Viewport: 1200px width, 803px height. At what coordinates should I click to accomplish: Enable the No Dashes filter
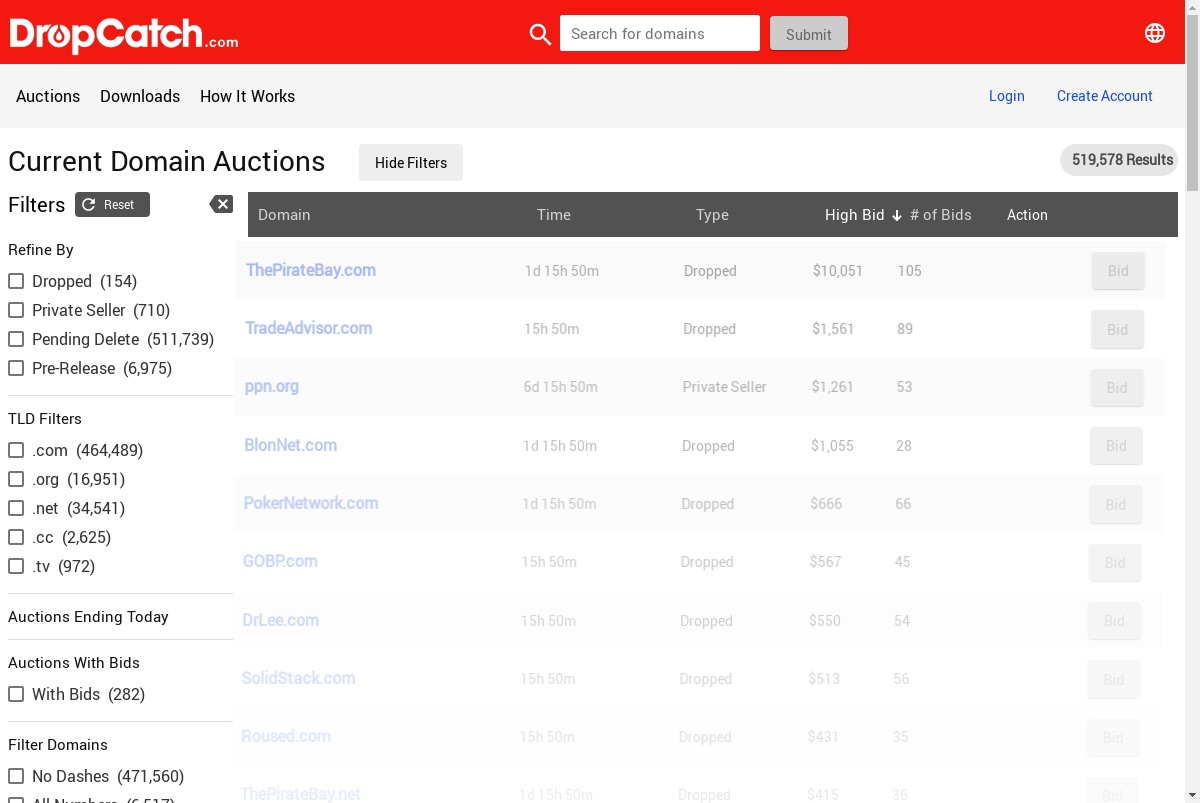tap(16, 776)
